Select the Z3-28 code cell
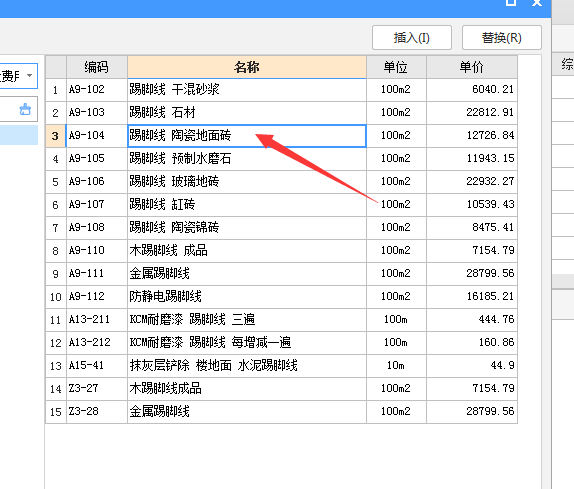574x489 pixels. (97, 412)
